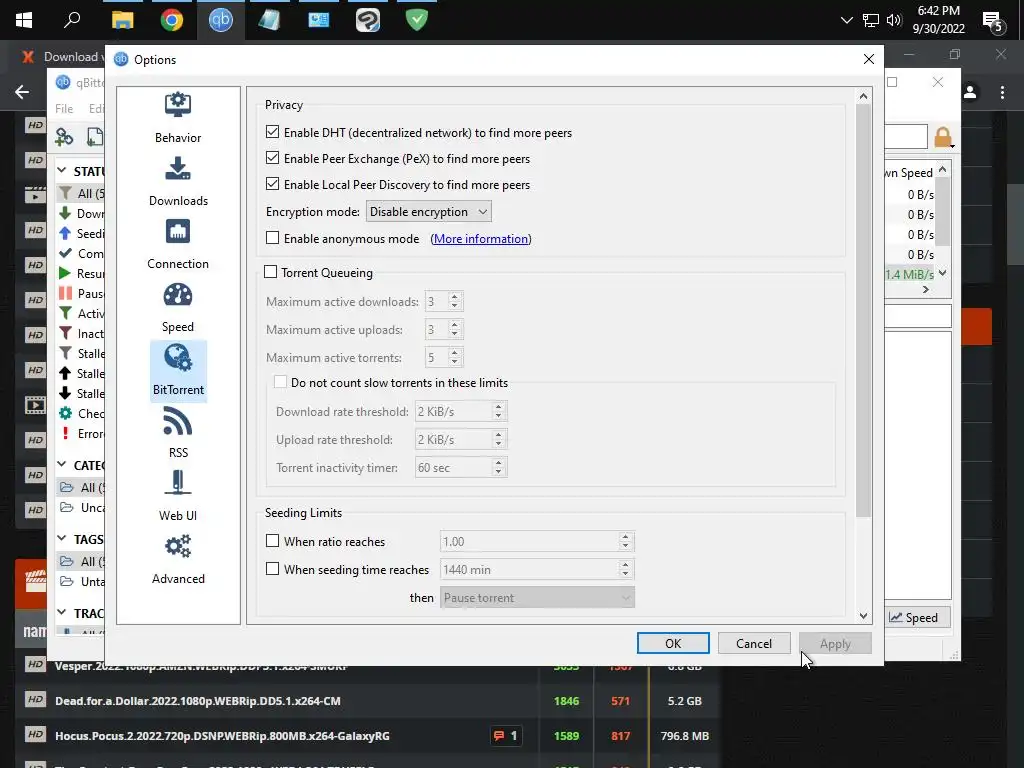Select the Paused status filter
The width and height of the screenshot is (1024, 768).
click(x=81, y=293)
